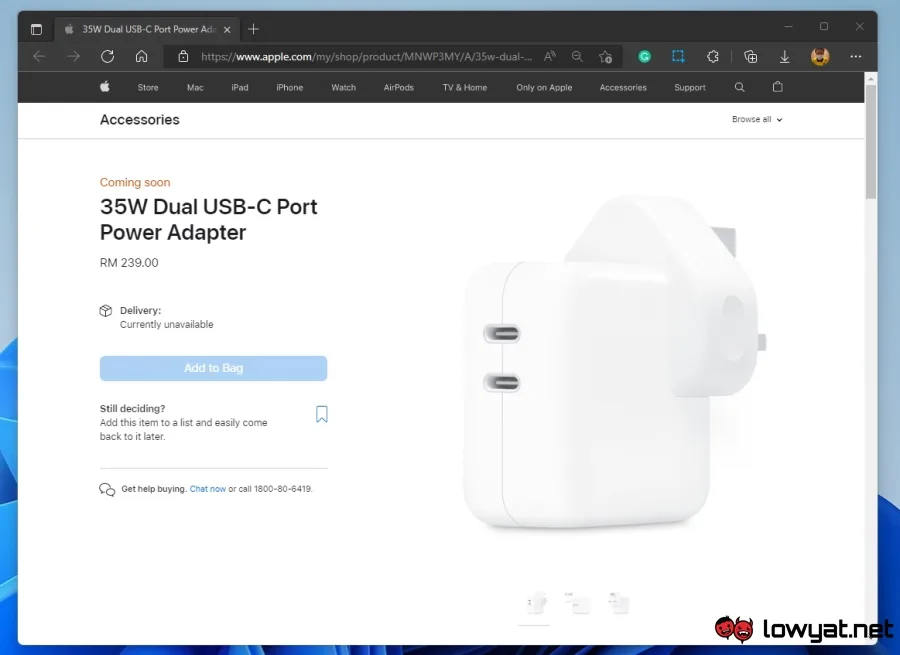Open browser downloads

tap(785, 56)
